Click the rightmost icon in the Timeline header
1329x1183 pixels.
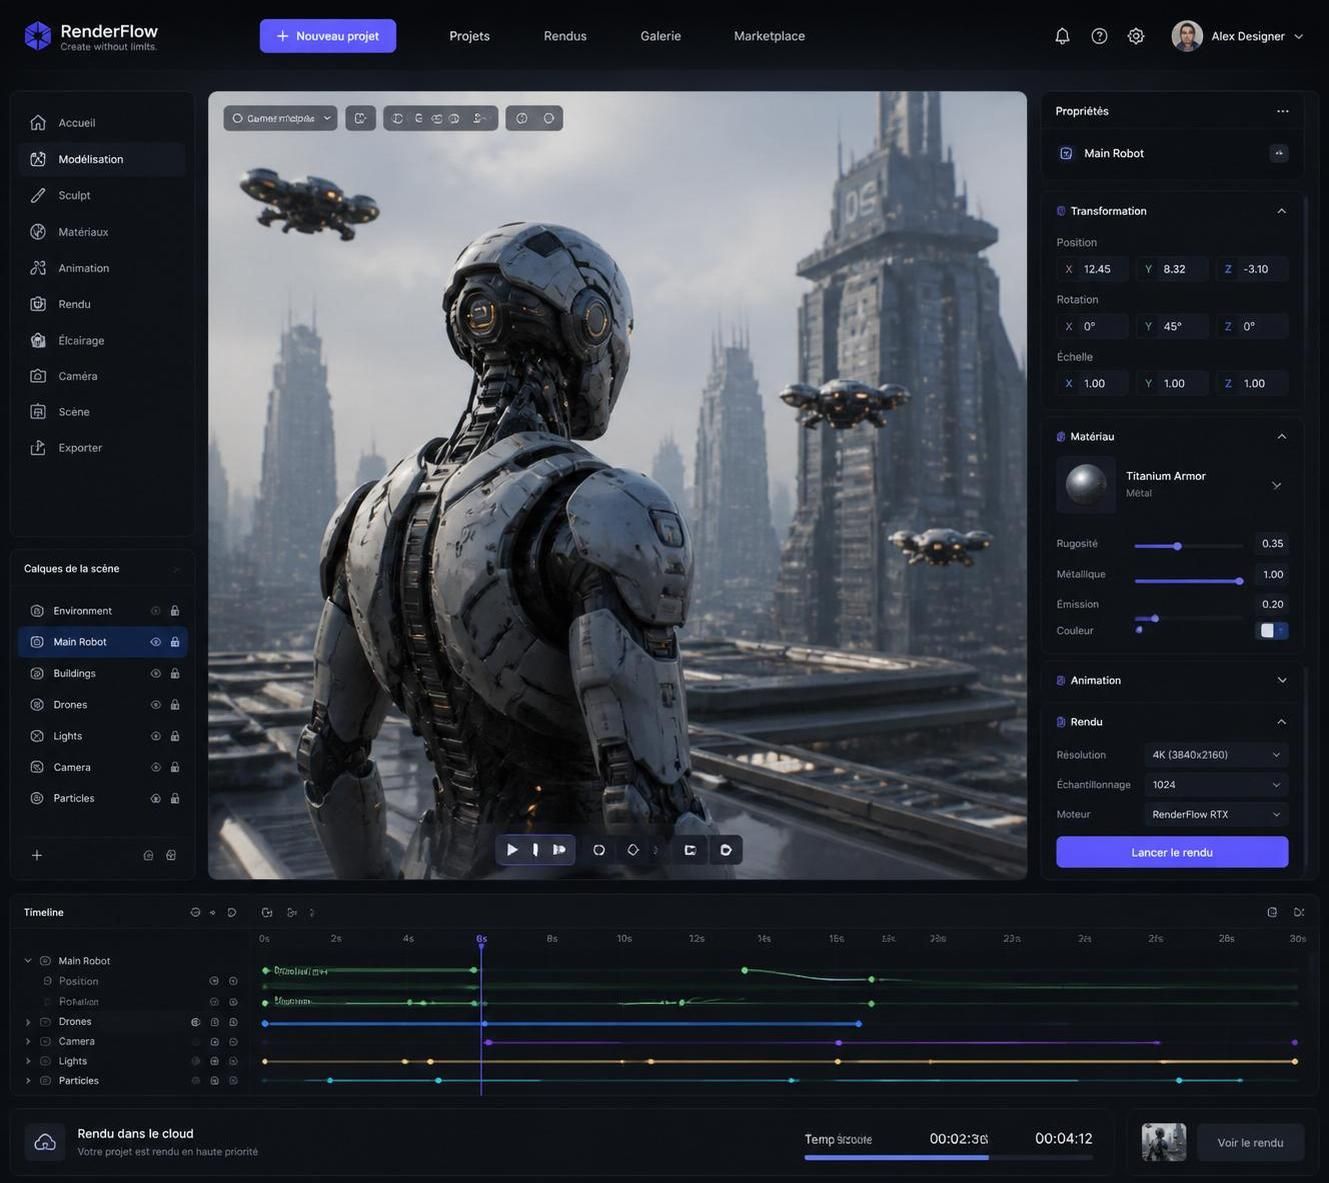click(x=1299, y=912)
